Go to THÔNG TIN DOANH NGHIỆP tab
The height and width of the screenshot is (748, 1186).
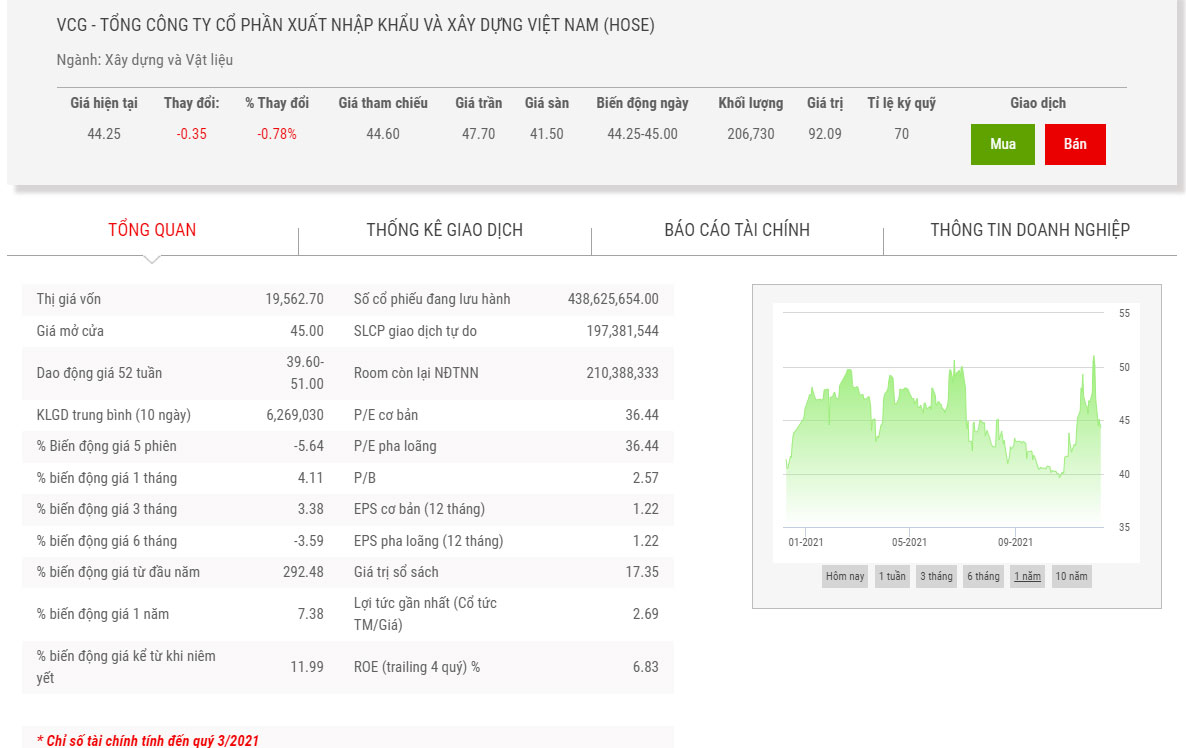click(x=1030, y=230)
